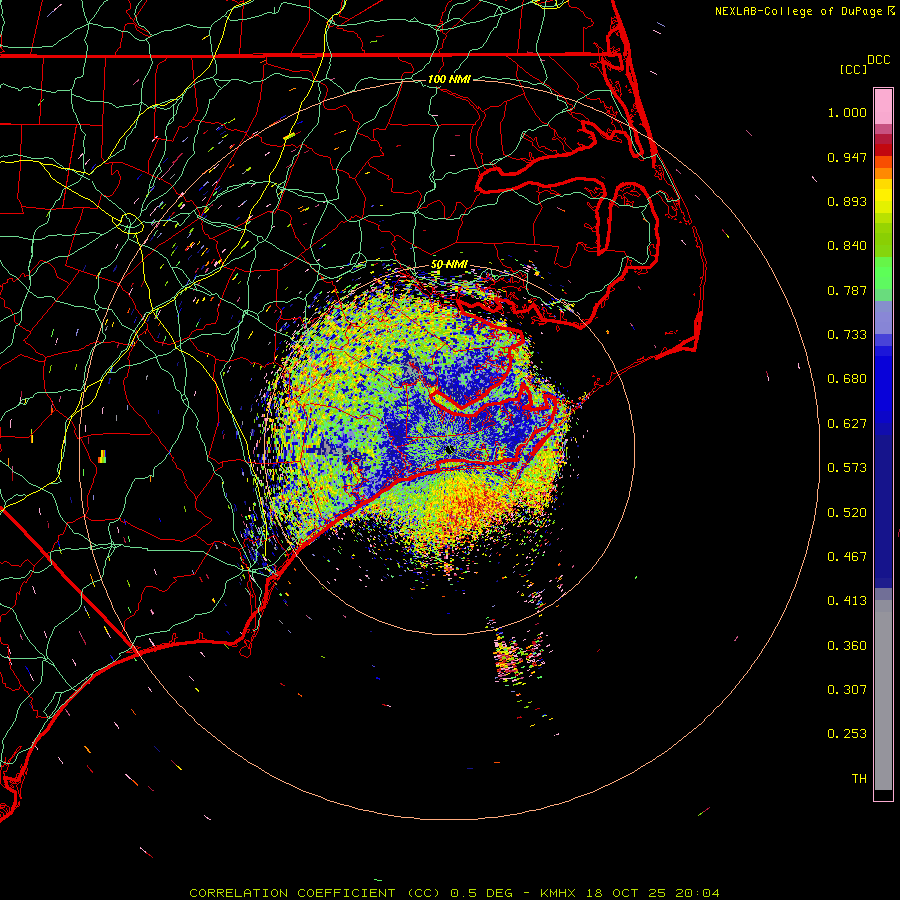Click the [CC] units label
Image resolution: width=900 pixels, height=900 pixels.
(853, 70)
